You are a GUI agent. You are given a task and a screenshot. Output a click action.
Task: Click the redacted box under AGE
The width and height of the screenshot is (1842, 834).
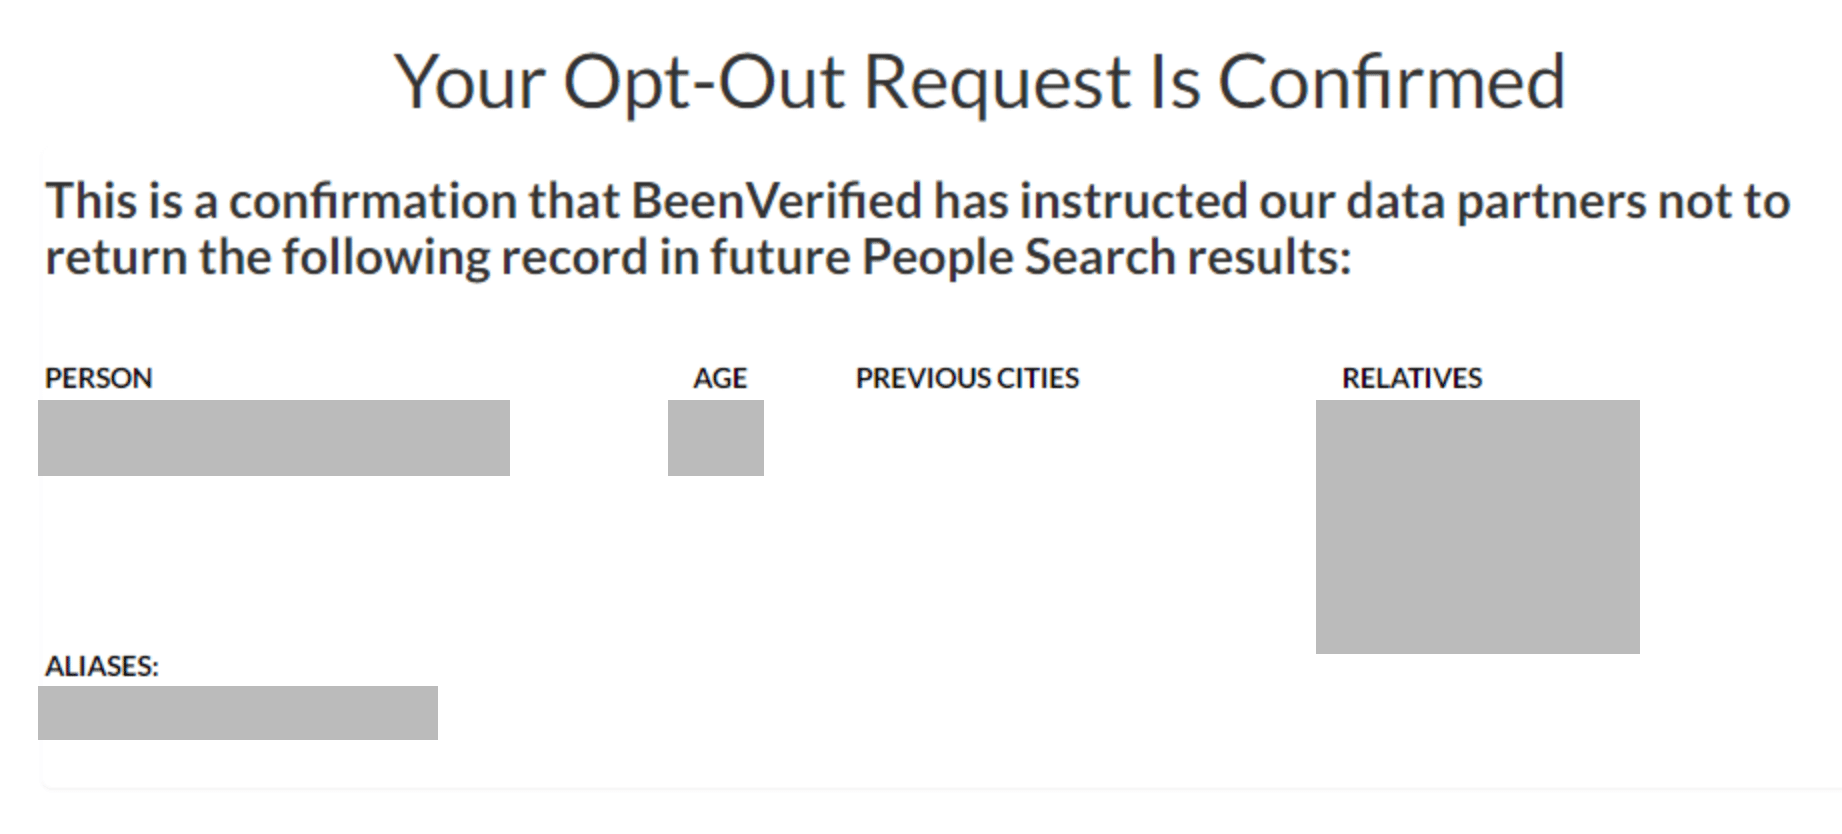coord(716,438)
